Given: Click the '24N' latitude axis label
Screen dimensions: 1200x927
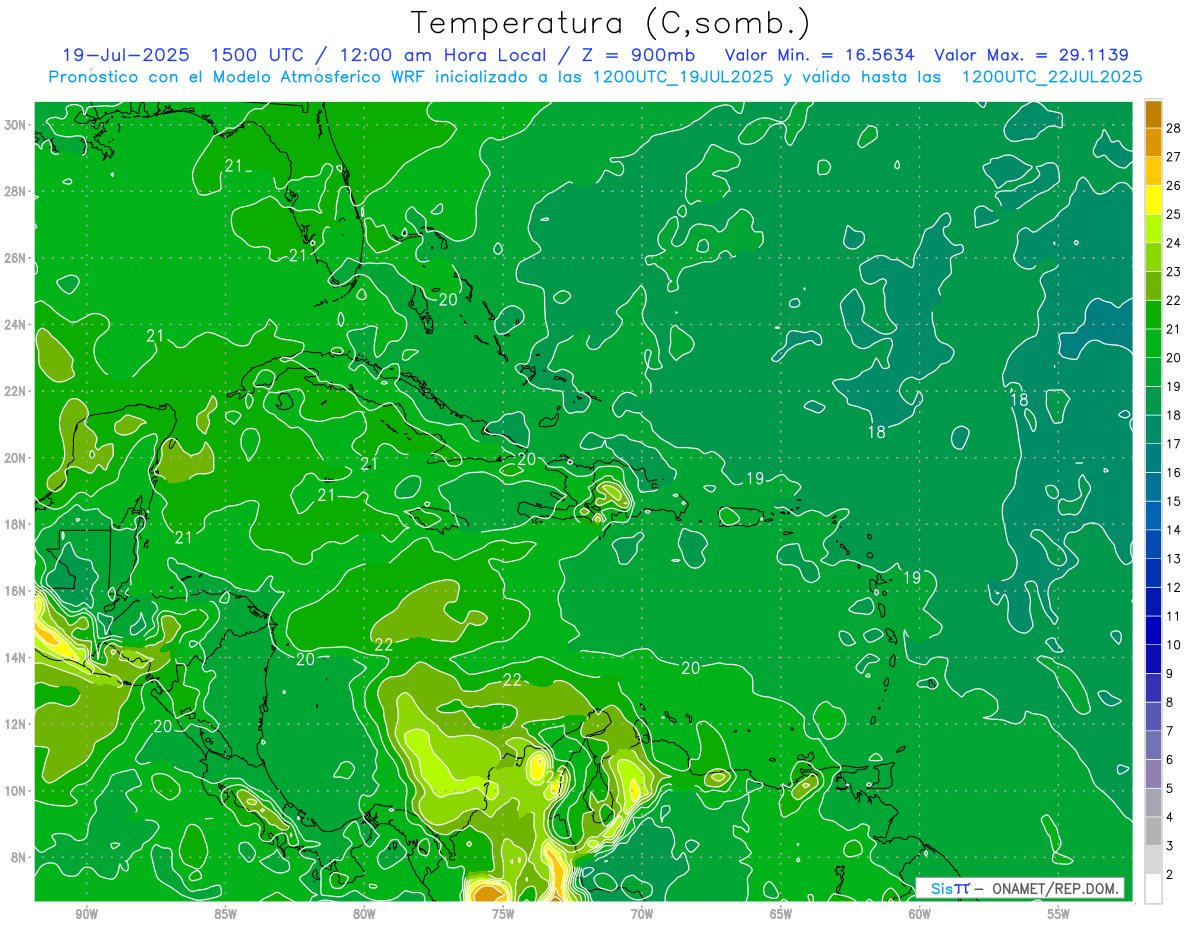Looking at the screenshot, I should (x=16, y=324).
